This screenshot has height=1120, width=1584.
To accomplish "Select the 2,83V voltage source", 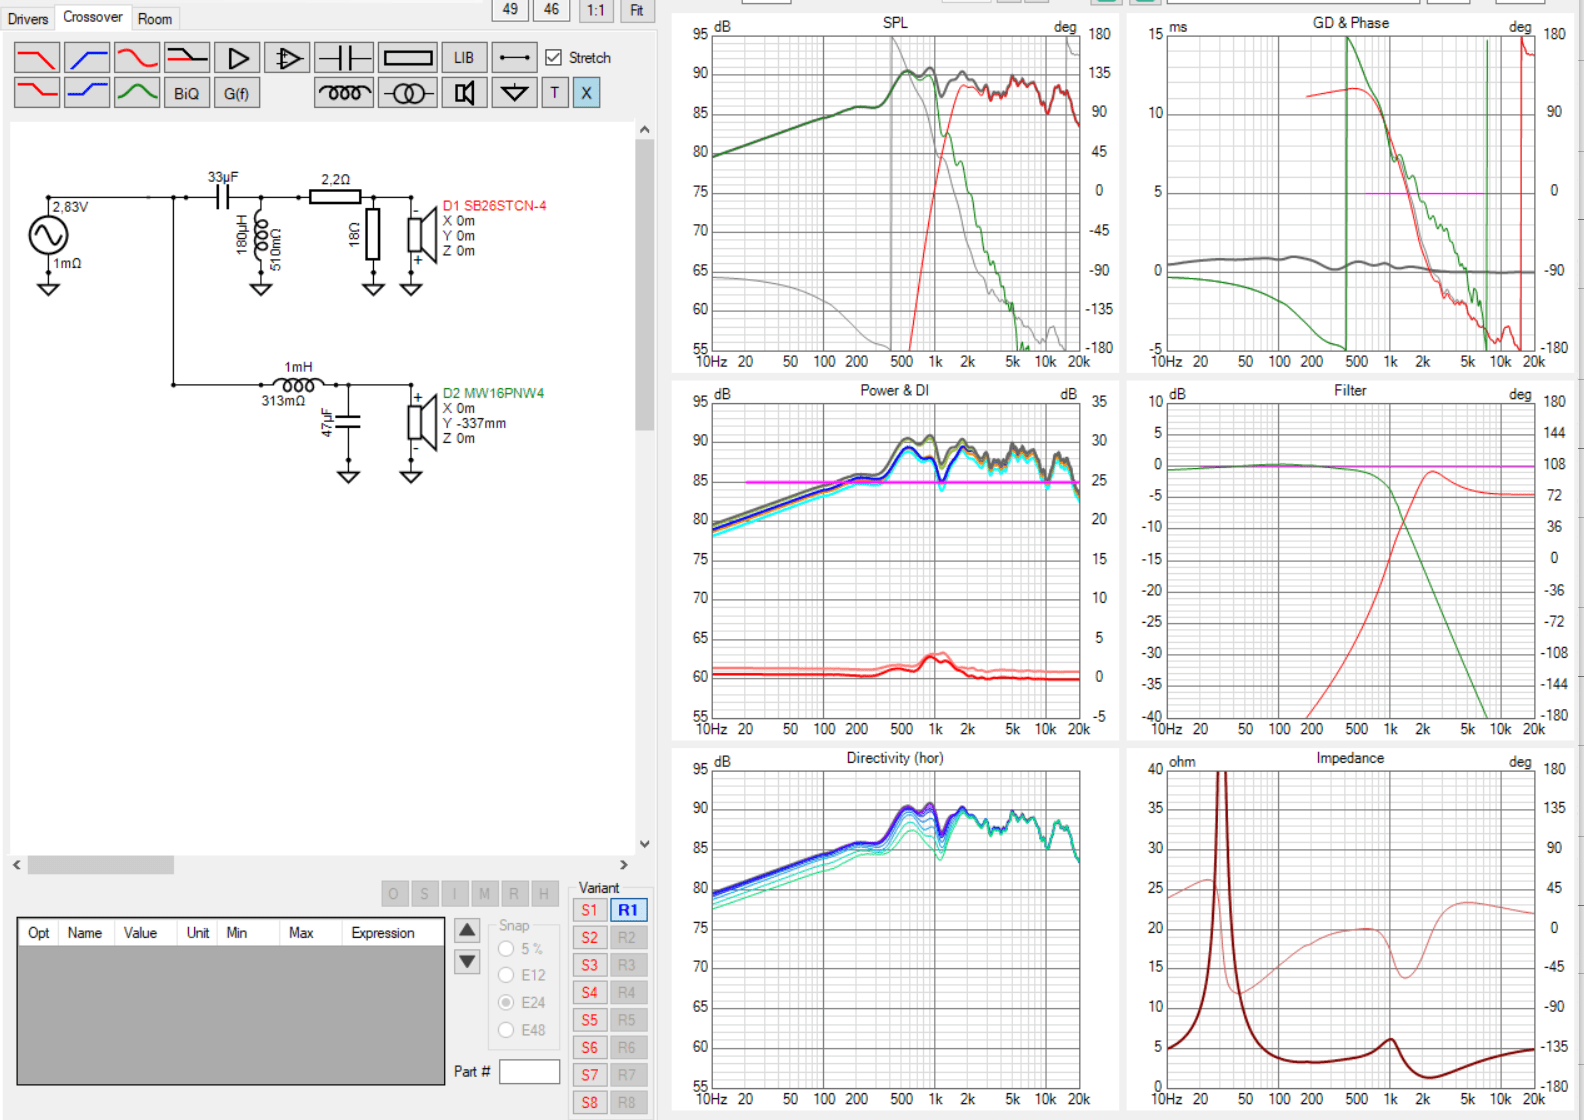I will click(48, 235).
